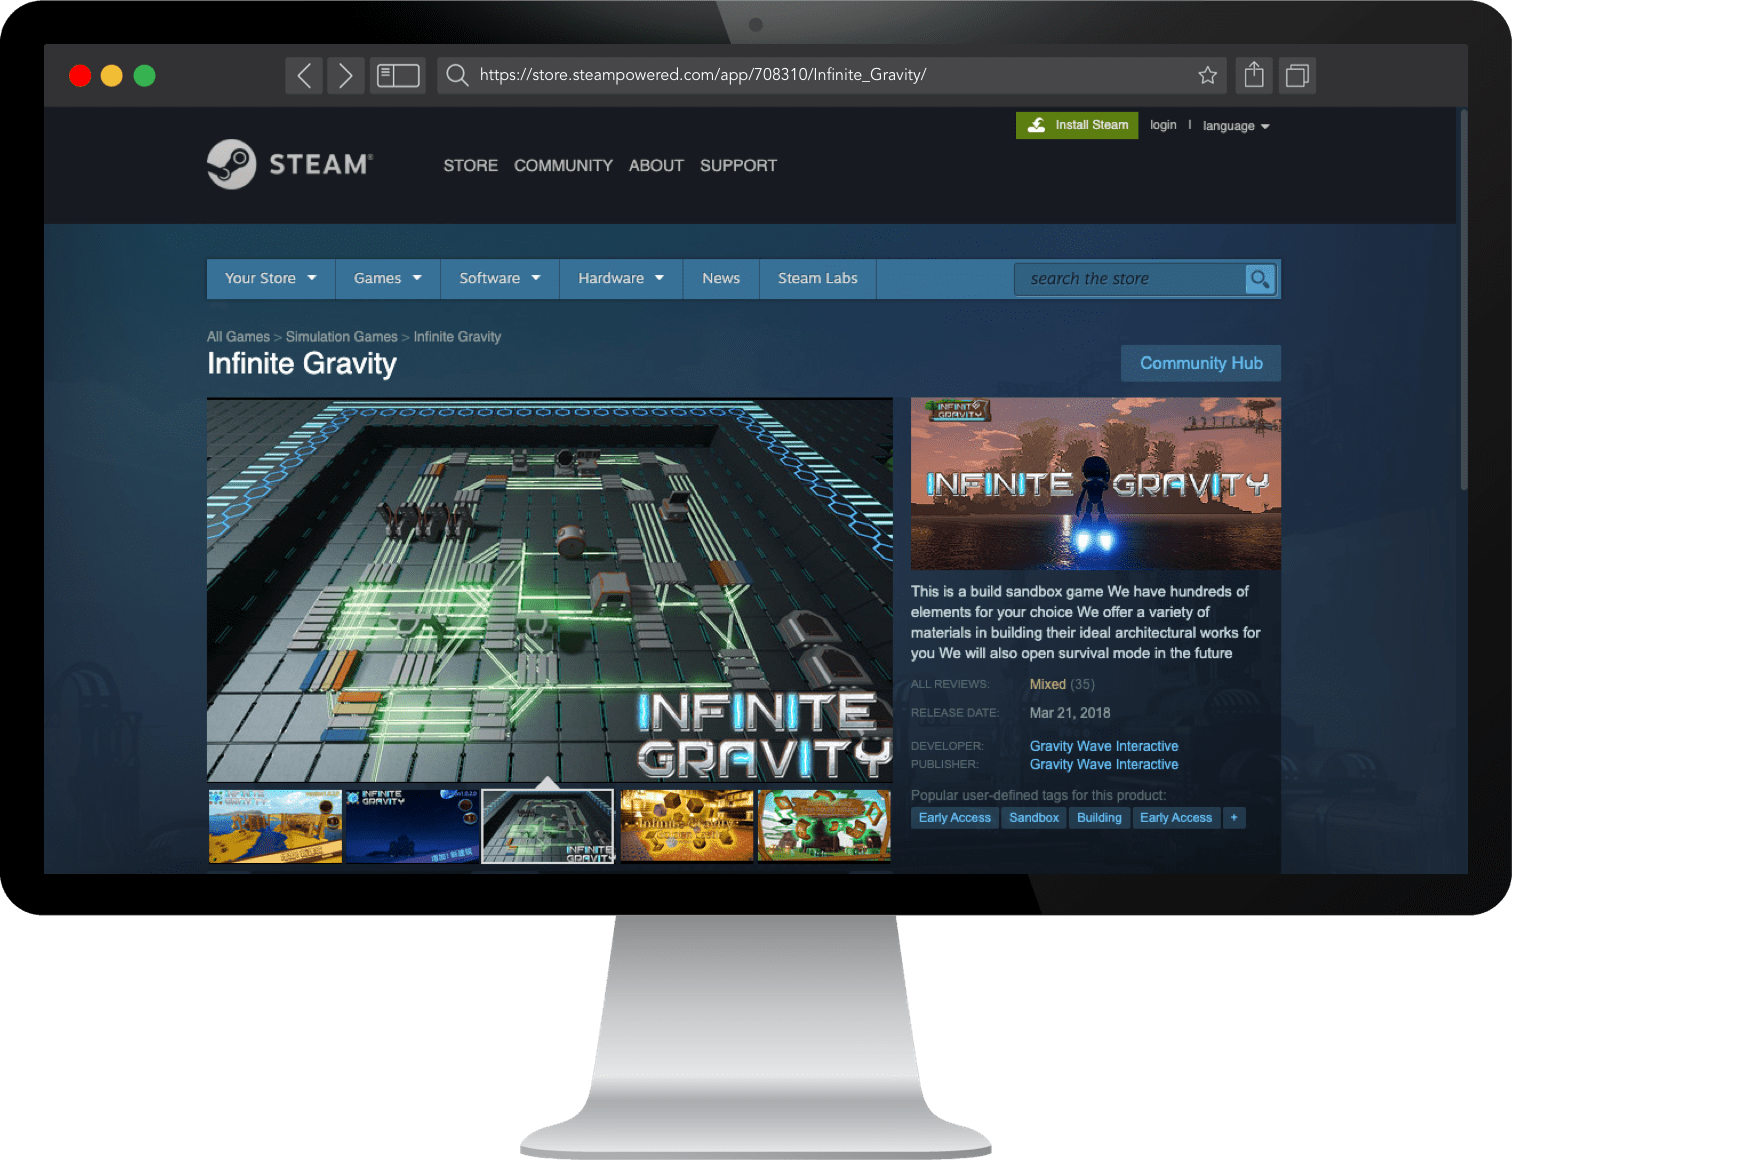Screen dimensions: 1759x1160
Task: Open publisher Gravity Wave Interactive link
Action: [x=1104, y=765]
